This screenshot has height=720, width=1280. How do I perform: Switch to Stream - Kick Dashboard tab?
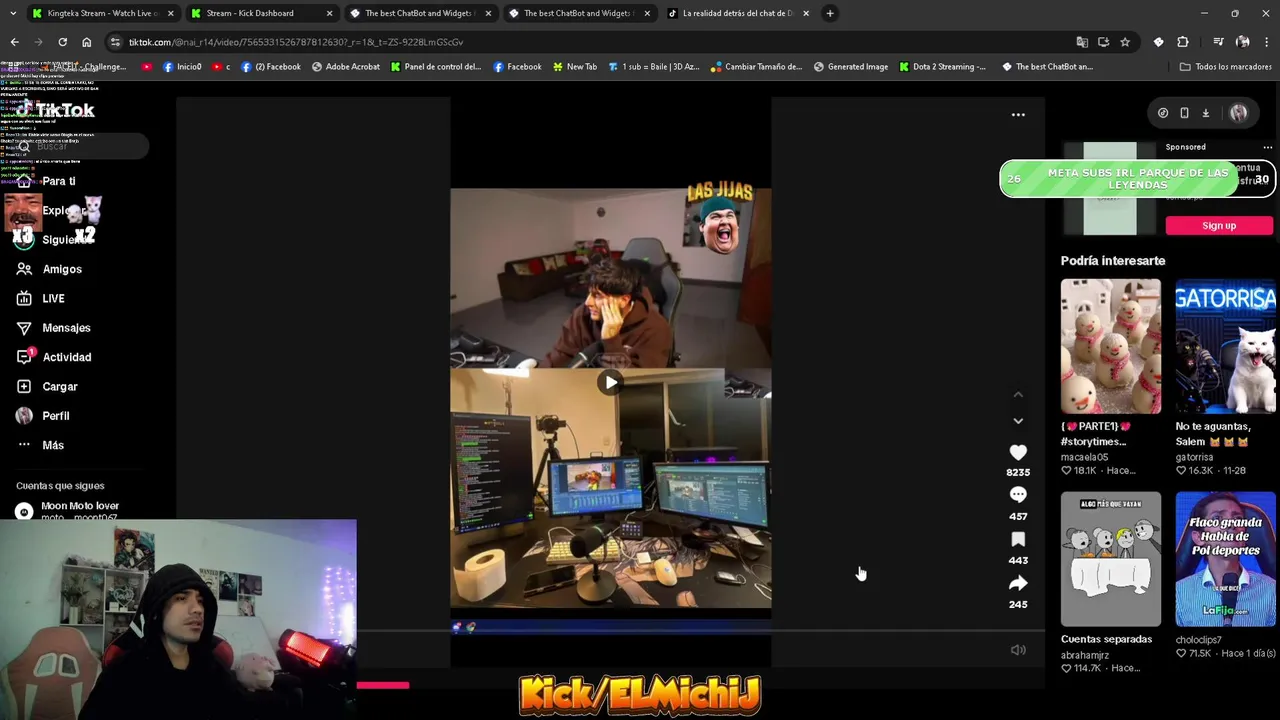pos(261,13)
